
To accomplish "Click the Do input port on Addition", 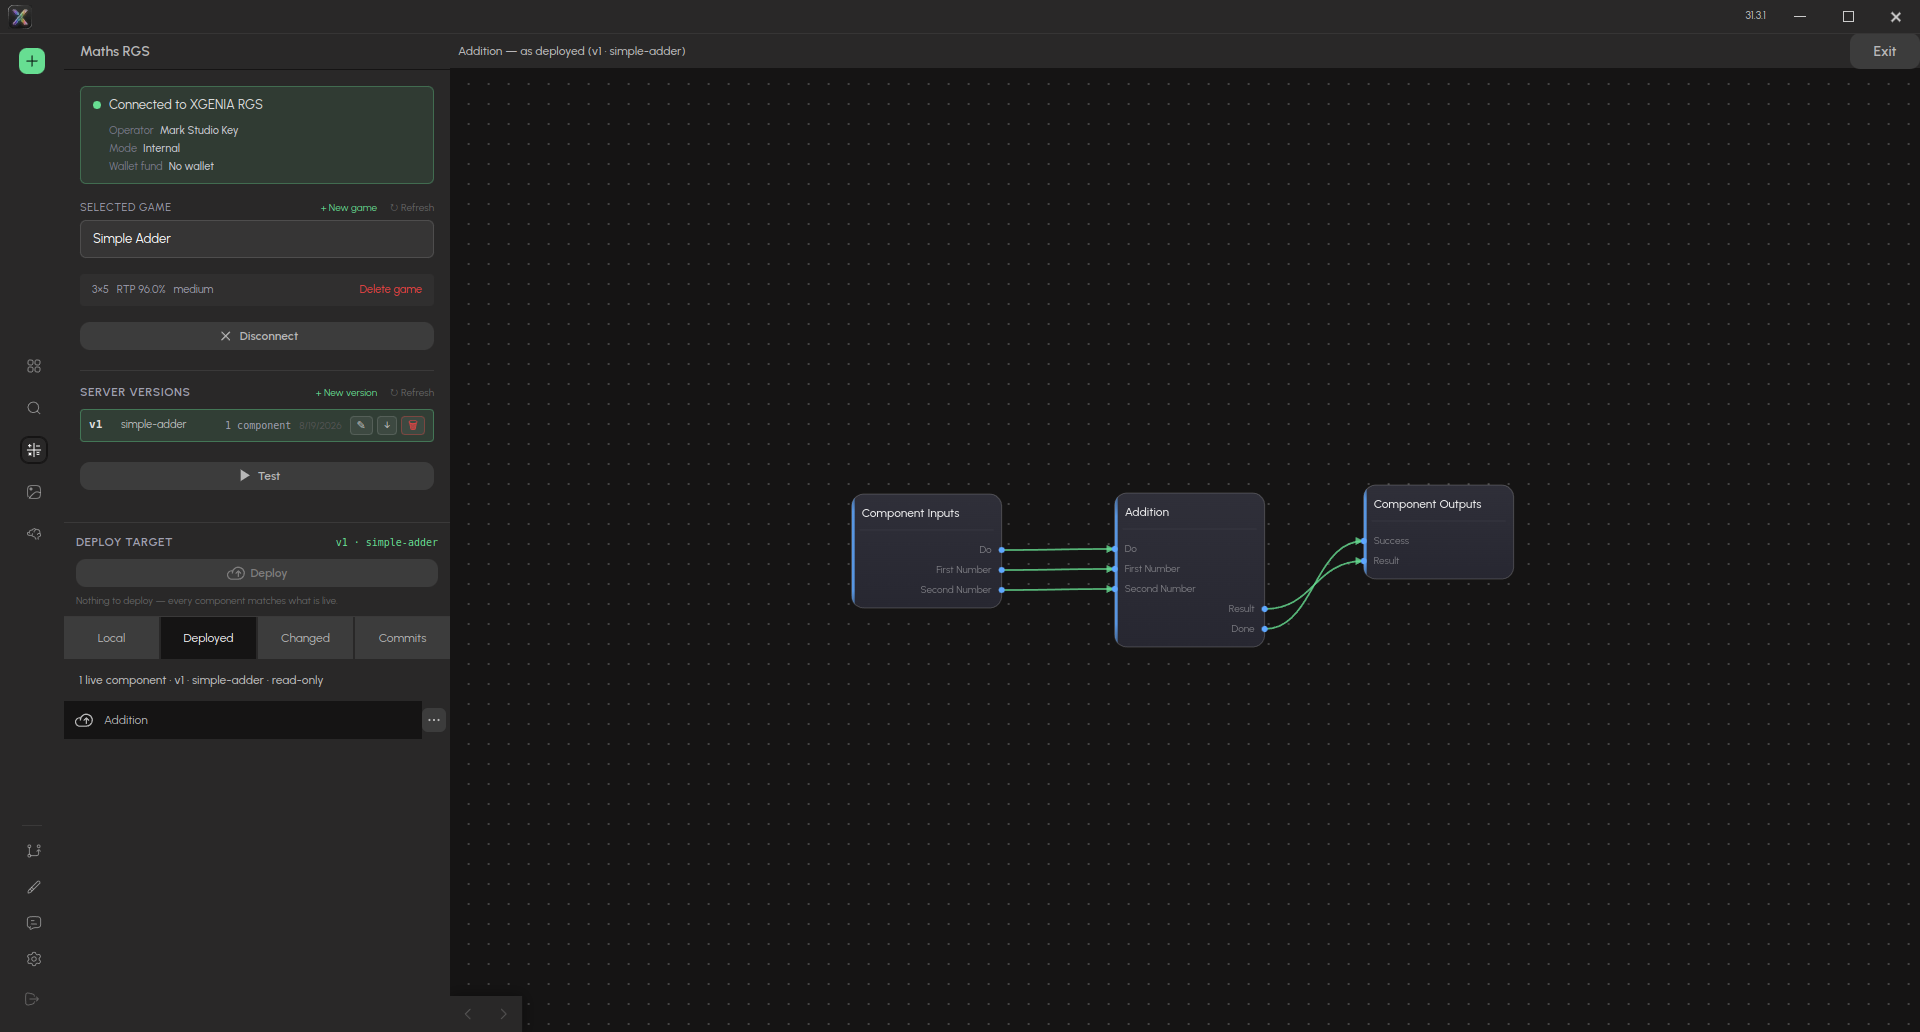I will (1115, 549).
